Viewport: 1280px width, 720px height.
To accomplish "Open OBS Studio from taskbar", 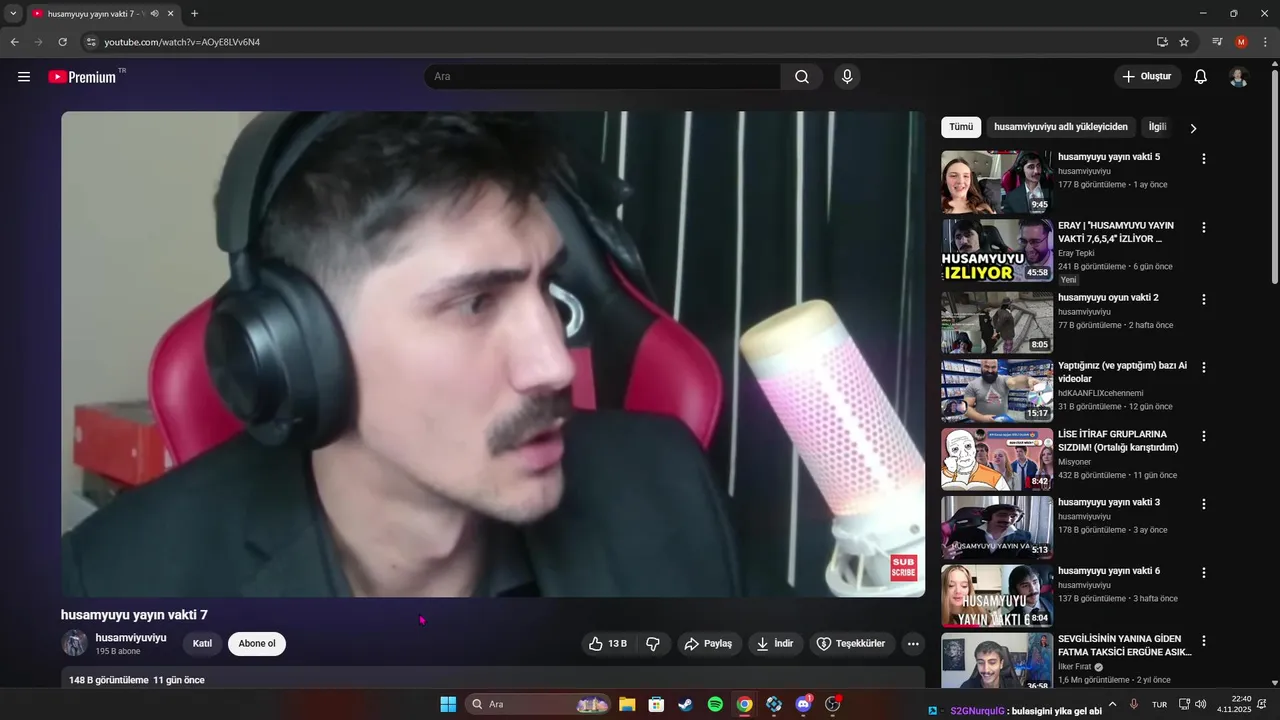I will (833, 704).
